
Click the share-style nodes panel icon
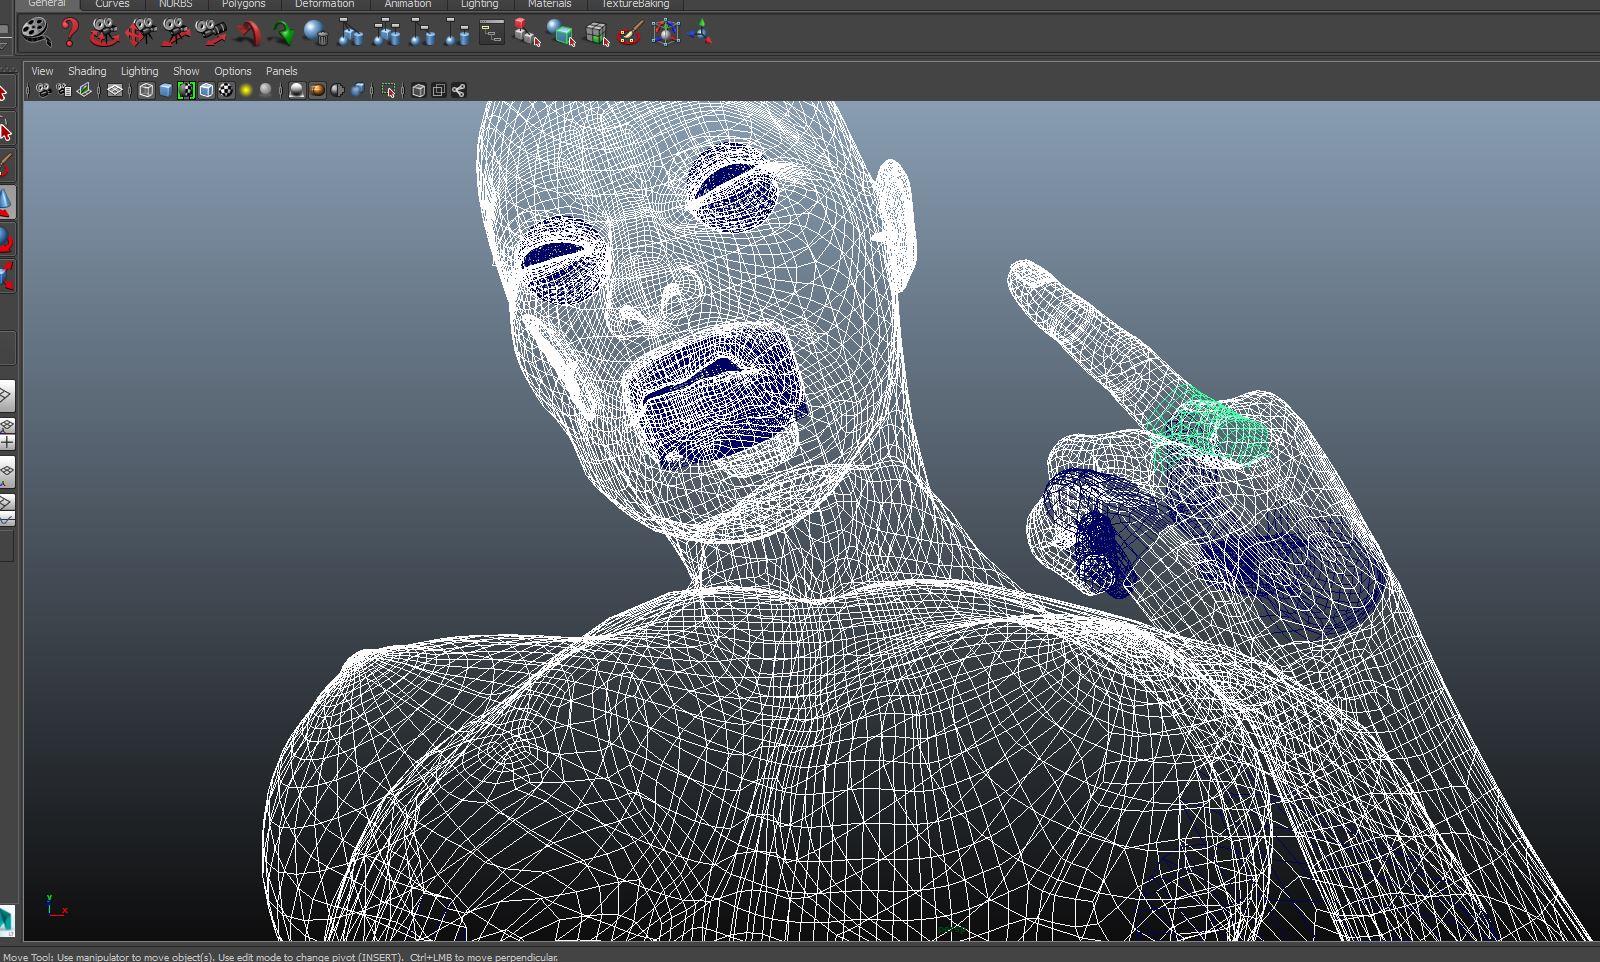pyautogui.click(x=458, y=90)
